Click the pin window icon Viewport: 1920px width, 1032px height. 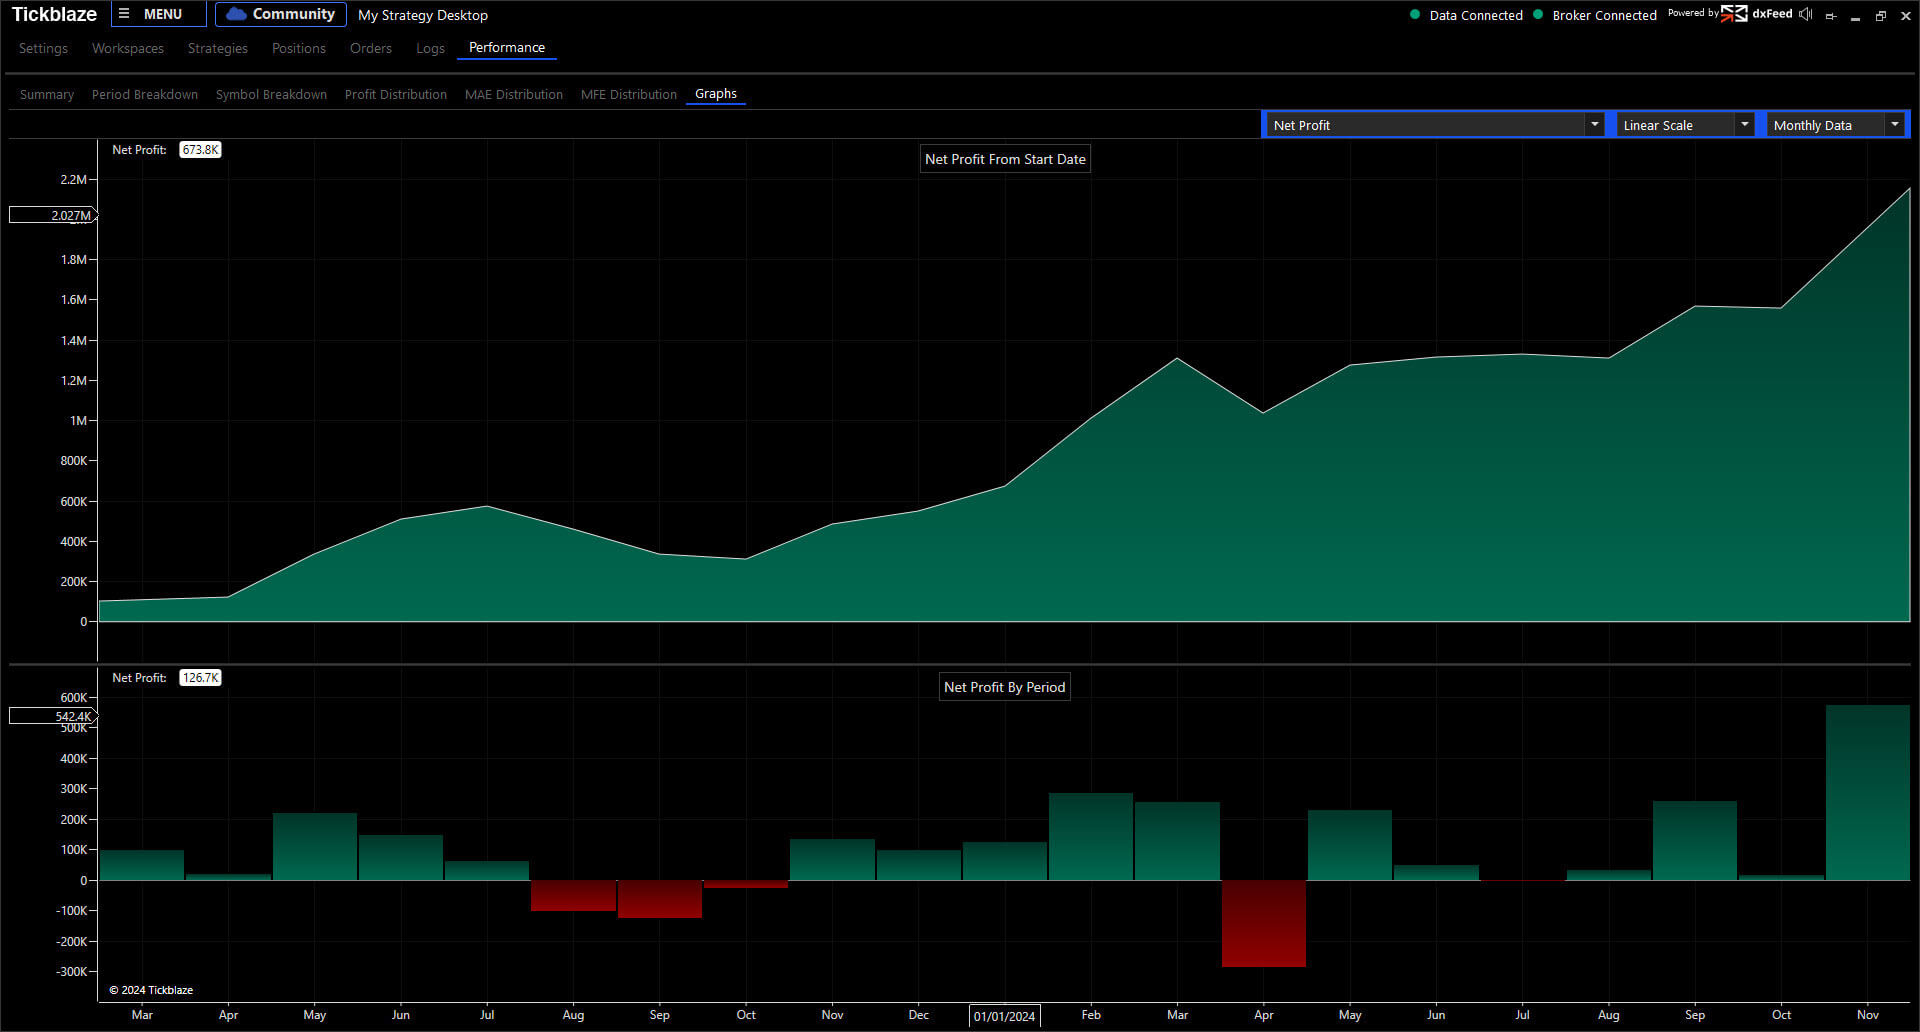(1831, 16)
